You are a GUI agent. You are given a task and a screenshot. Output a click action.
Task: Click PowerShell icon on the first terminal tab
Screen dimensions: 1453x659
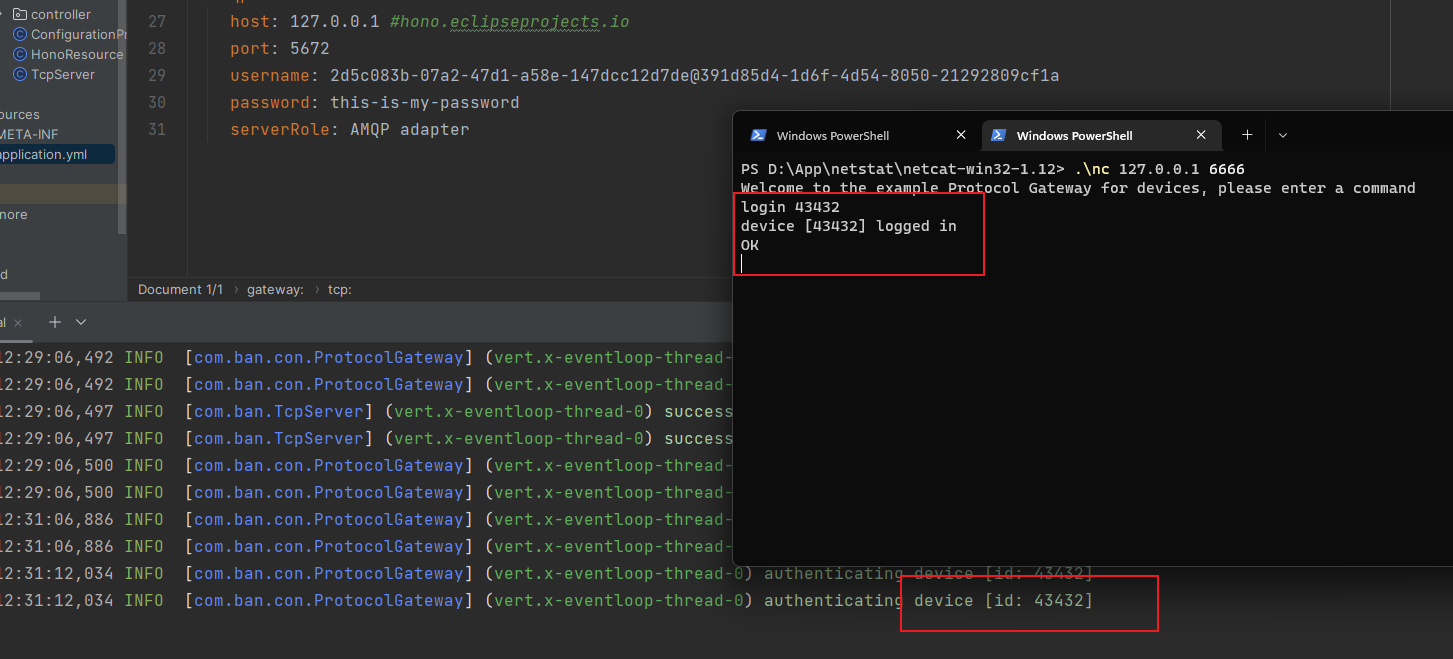759,135
